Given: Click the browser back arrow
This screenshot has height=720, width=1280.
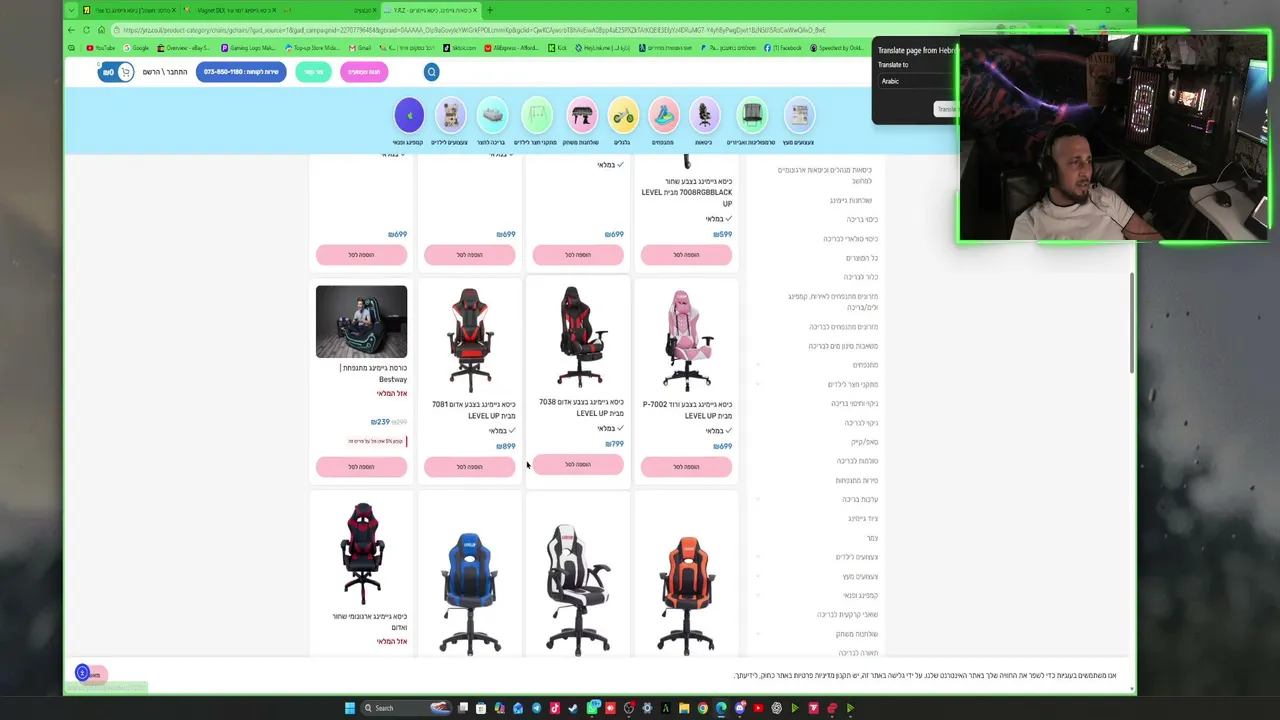Looking at the screenshot, I should (x=71, y=30).
